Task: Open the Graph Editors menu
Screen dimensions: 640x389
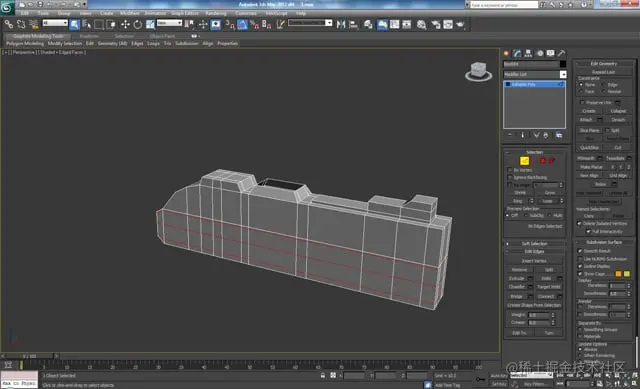Action: tap(184, 13)
